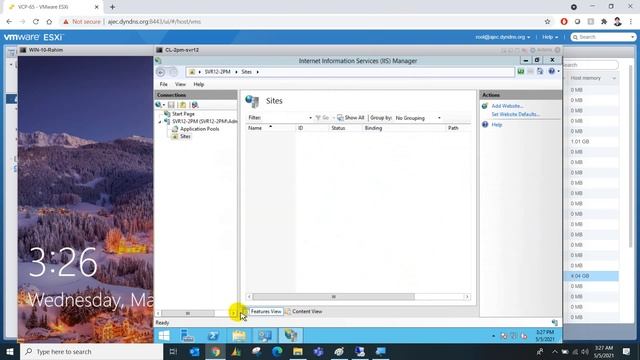
Task: Open the Host memory column dropdown
Action: (x=614, y=78)
